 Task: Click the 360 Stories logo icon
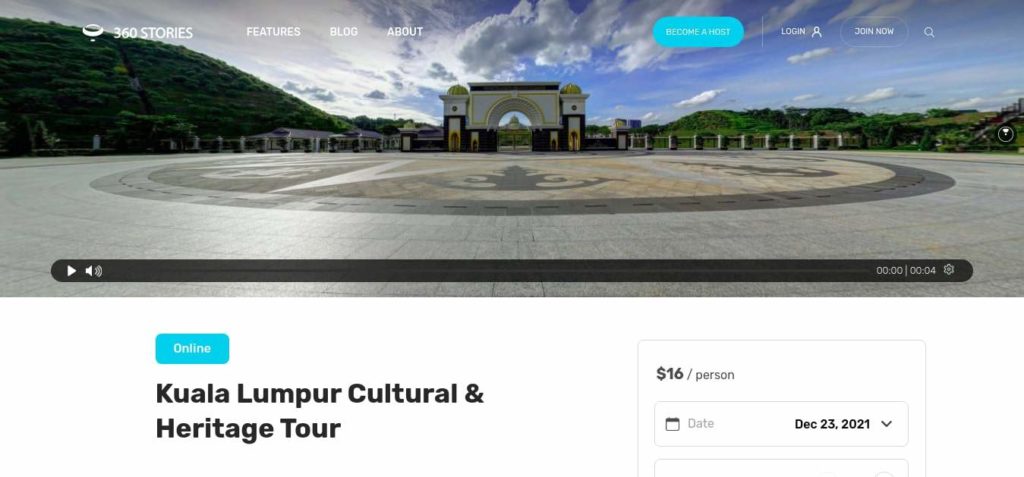[x=93, y=32]
